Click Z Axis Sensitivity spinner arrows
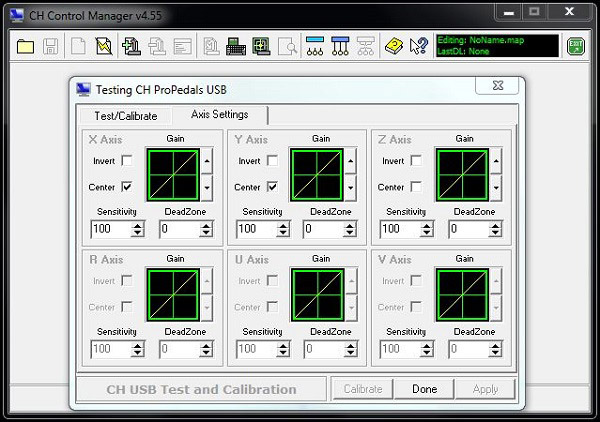Image resolution: width=600 pixels, height=422 pixels. point(427,229)
